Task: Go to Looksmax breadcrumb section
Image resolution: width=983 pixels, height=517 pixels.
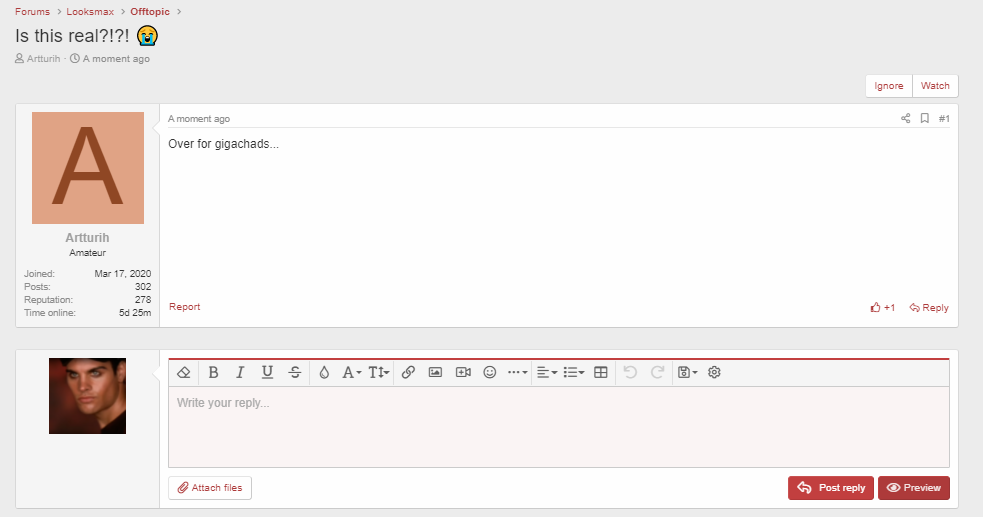Action: pos(90,12)
